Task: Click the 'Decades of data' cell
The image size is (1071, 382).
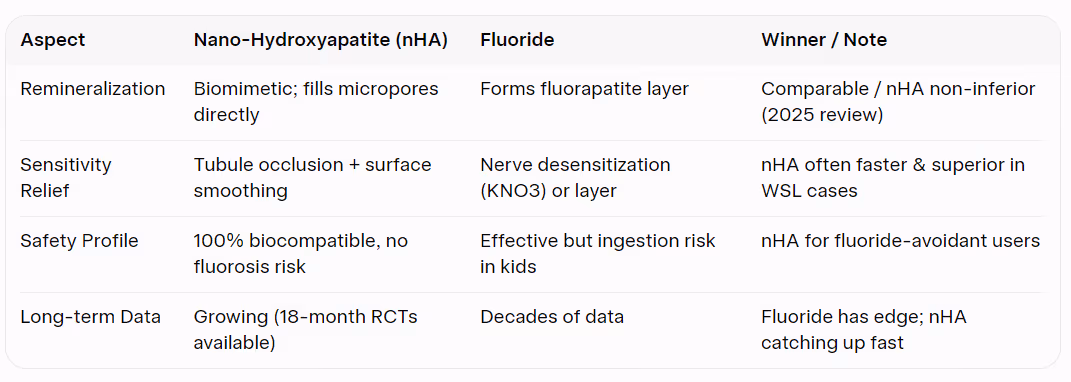Action: coord(552,316)
